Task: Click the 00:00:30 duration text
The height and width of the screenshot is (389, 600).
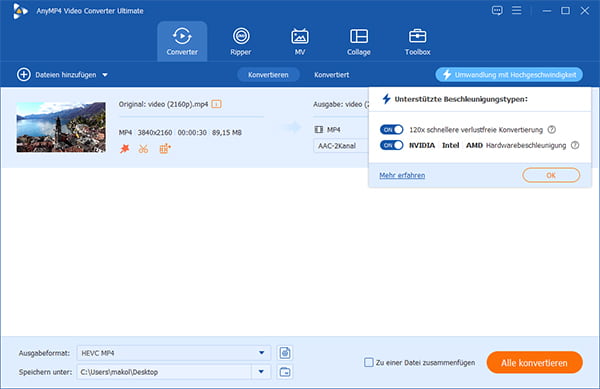Action: (192, 133)
